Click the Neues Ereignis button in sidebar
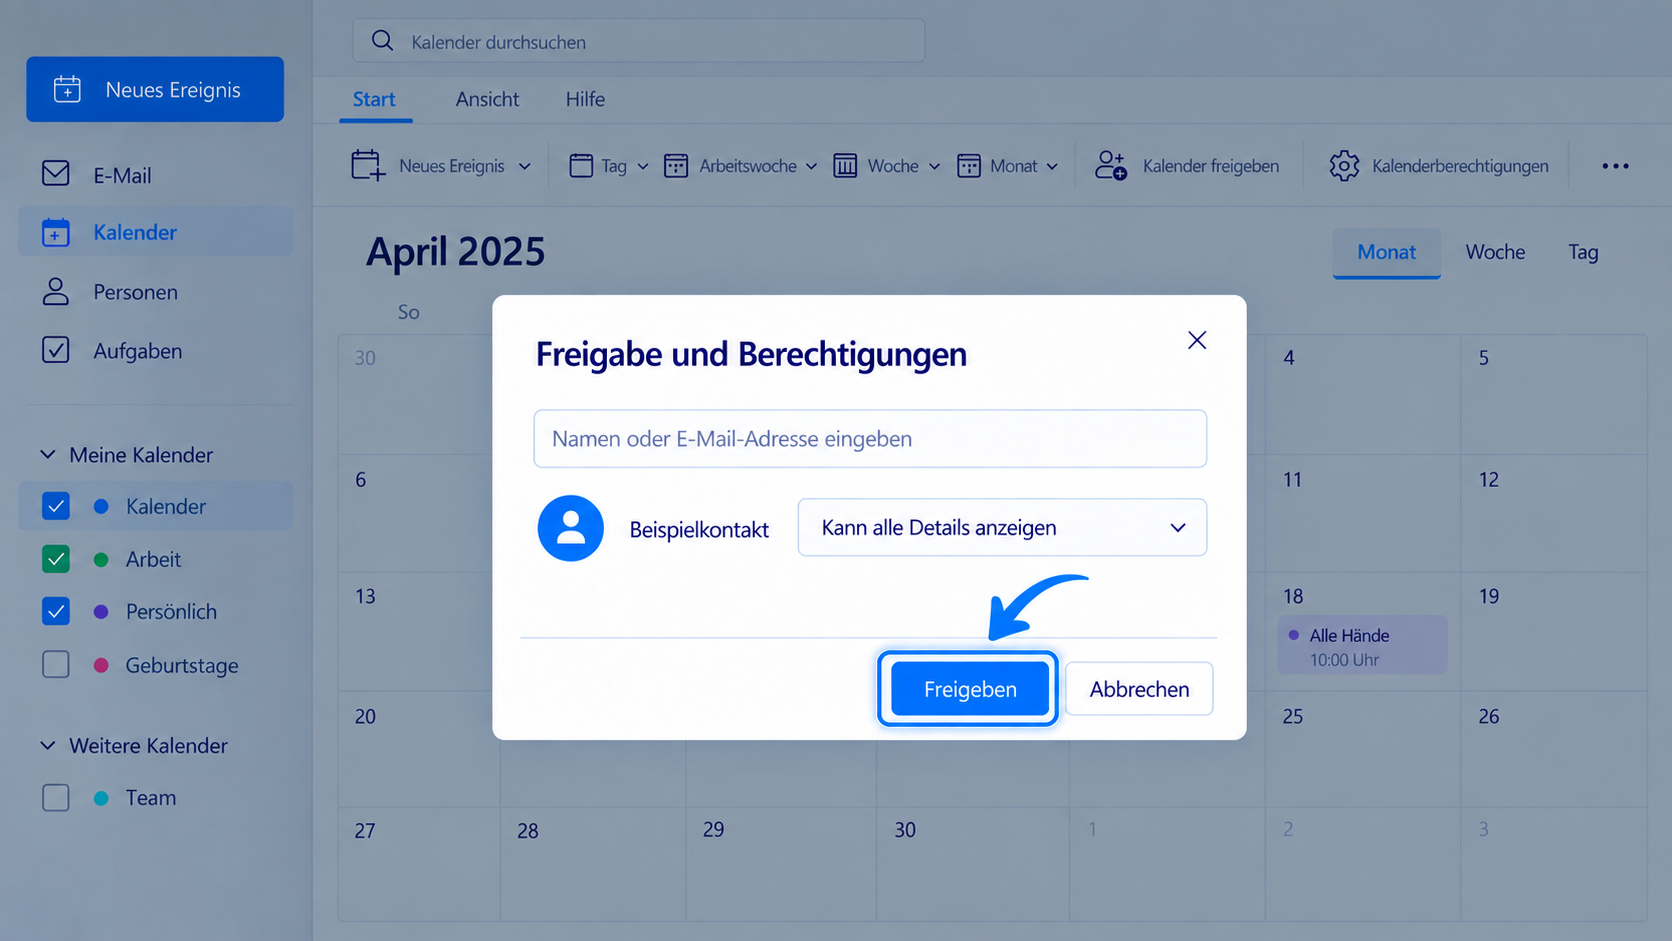 pos(155,89)
